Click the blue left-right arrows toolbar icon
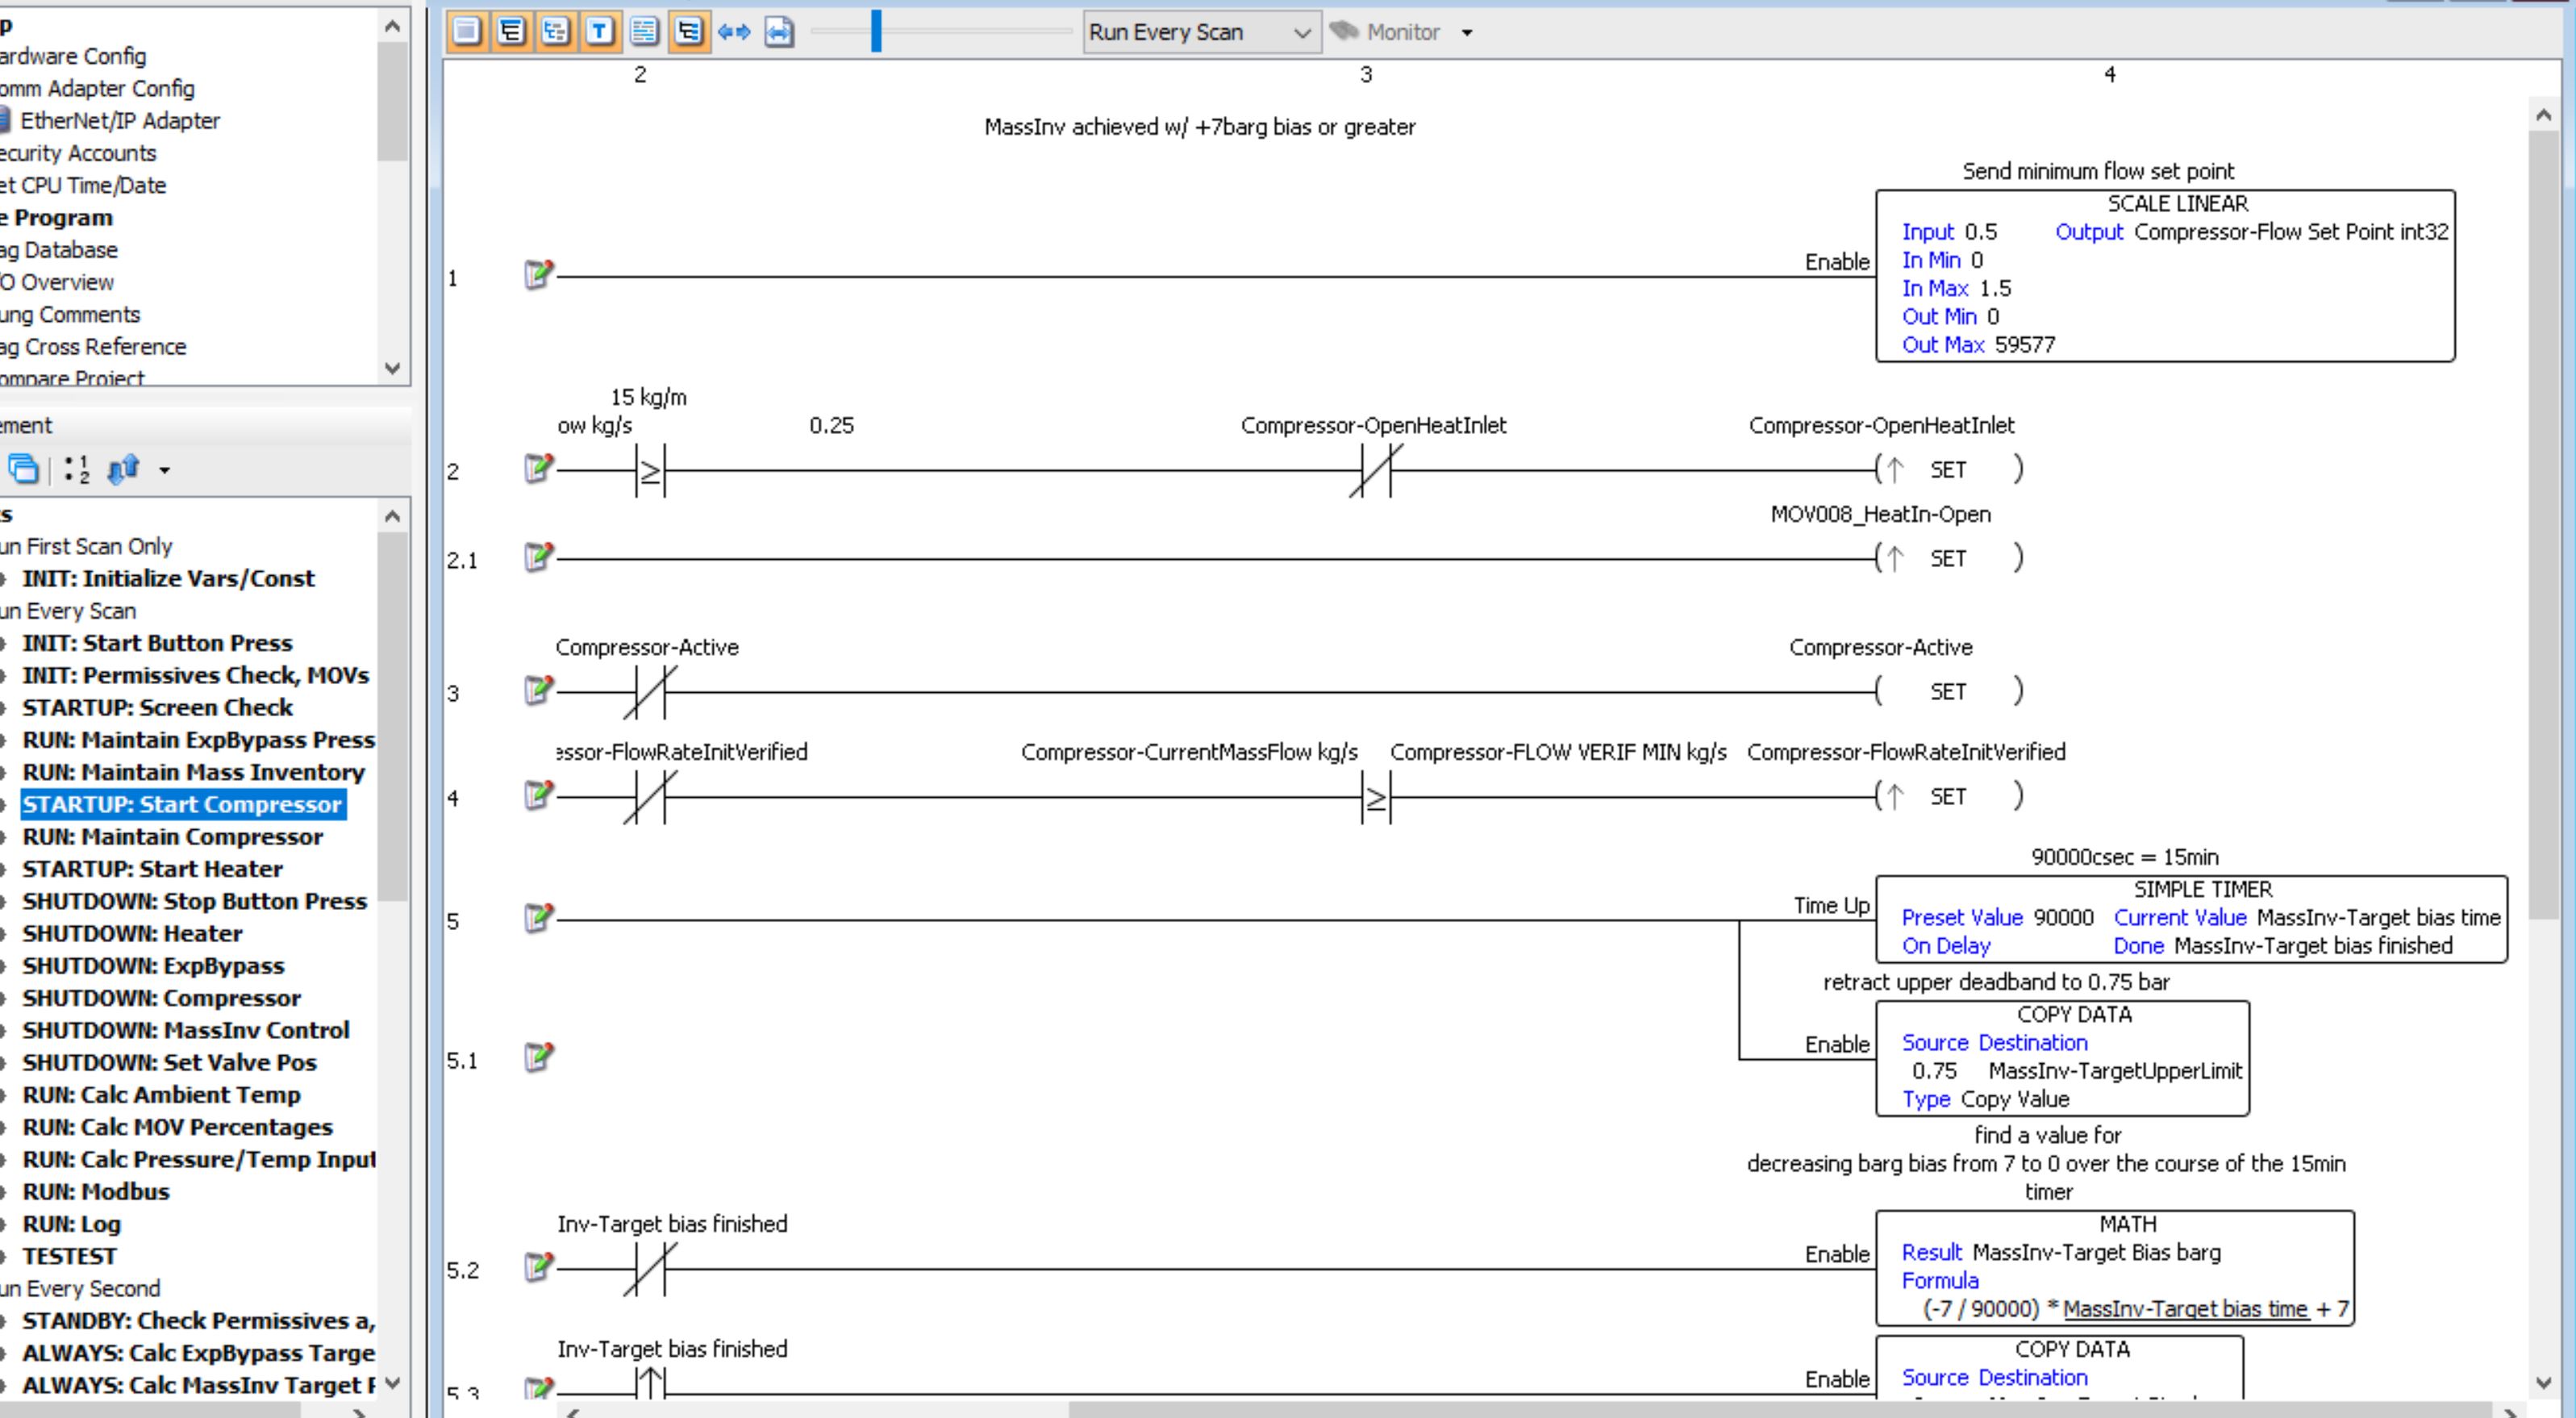Screen dimensions: 2576x1418 point(733,32)
